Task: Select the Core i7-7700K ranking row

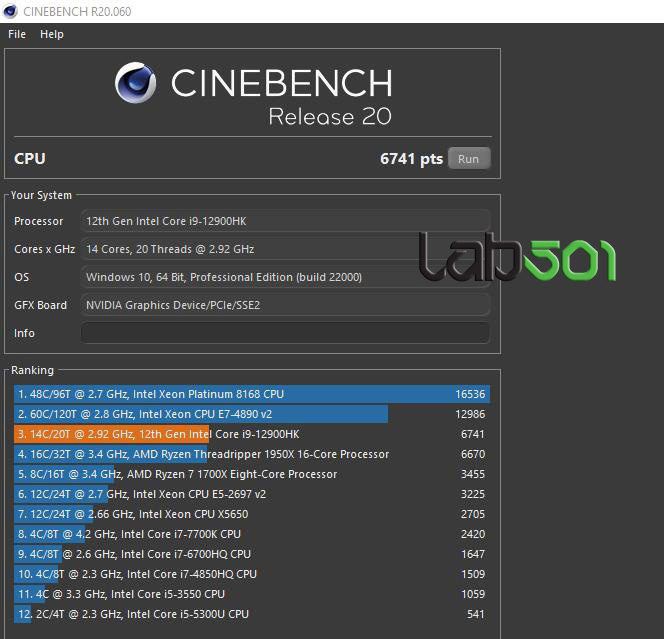Action: pos(250,534)
